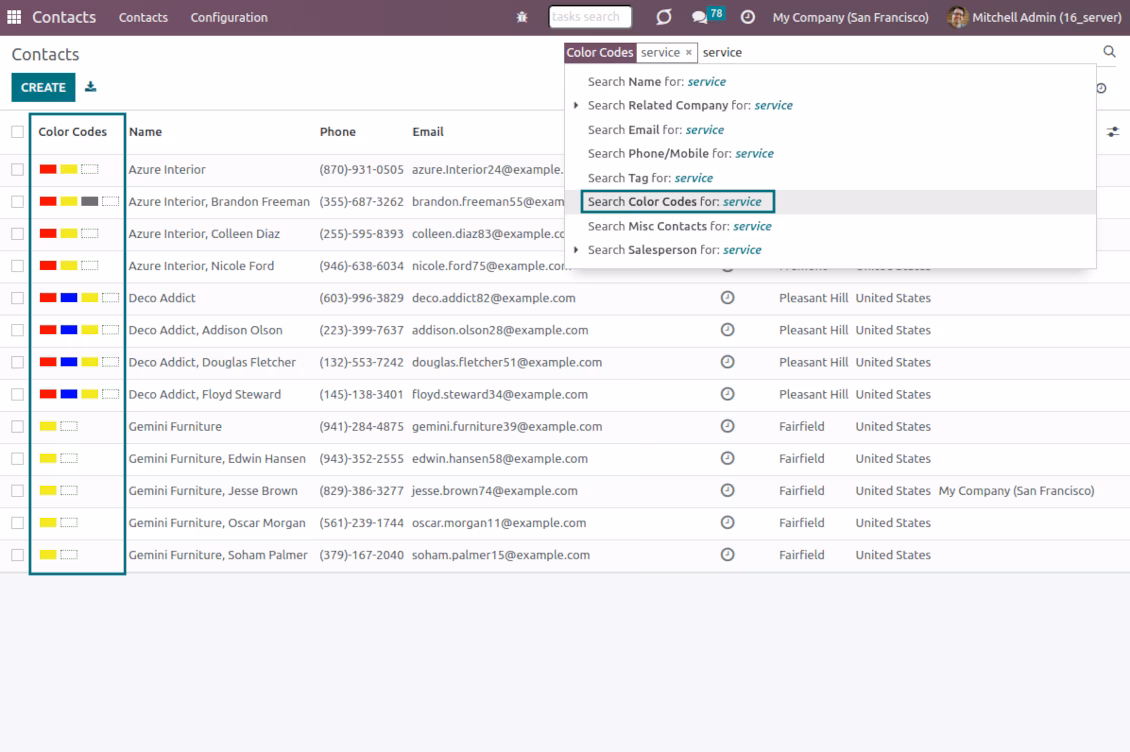Open the optional columns adjust icon
The width and height of the screenshot is (1130, 752).
click(x=1113, y=132)
